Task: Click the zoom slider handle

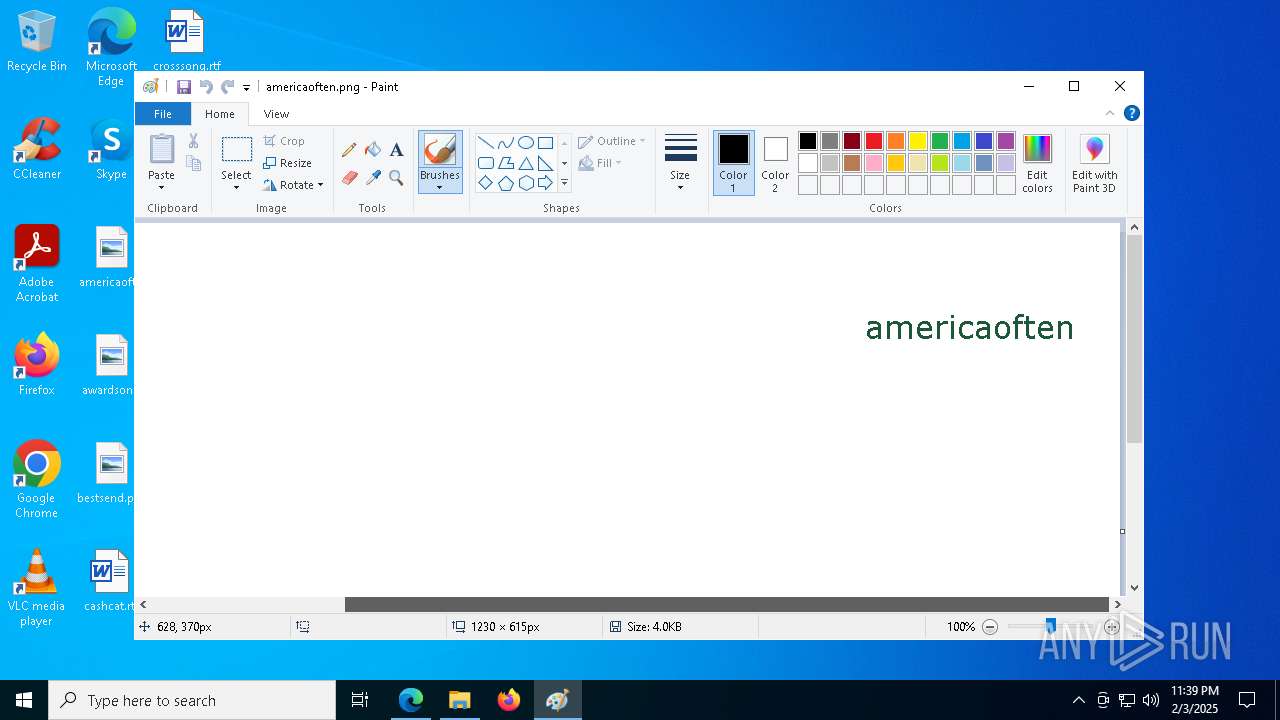Action: (x=1050, y=627)
